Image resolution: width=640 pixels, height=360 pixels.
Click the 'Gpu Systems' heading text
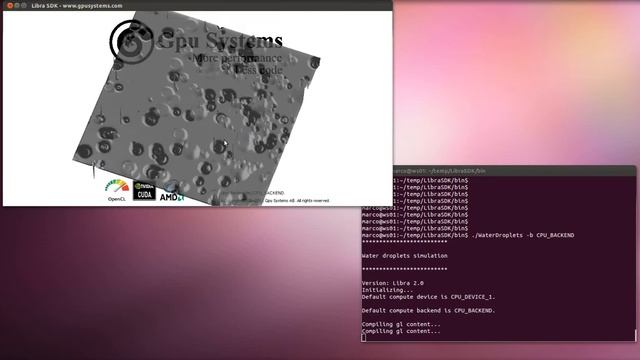[x=220, y=41]
